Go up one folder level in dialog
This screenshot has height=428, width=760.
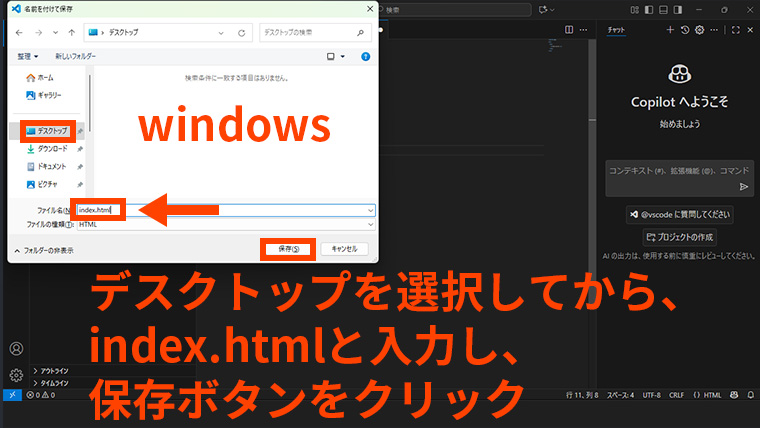(71, 33)
